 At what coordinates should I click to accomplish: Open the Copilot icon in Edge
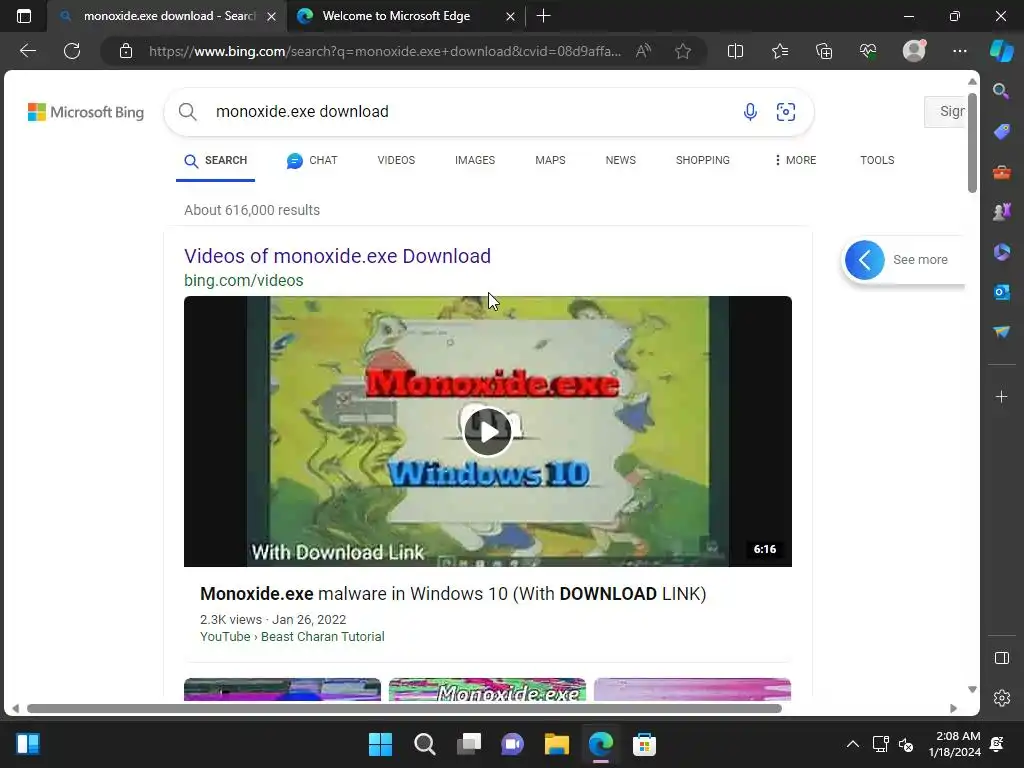click(x=1001, y=51)
